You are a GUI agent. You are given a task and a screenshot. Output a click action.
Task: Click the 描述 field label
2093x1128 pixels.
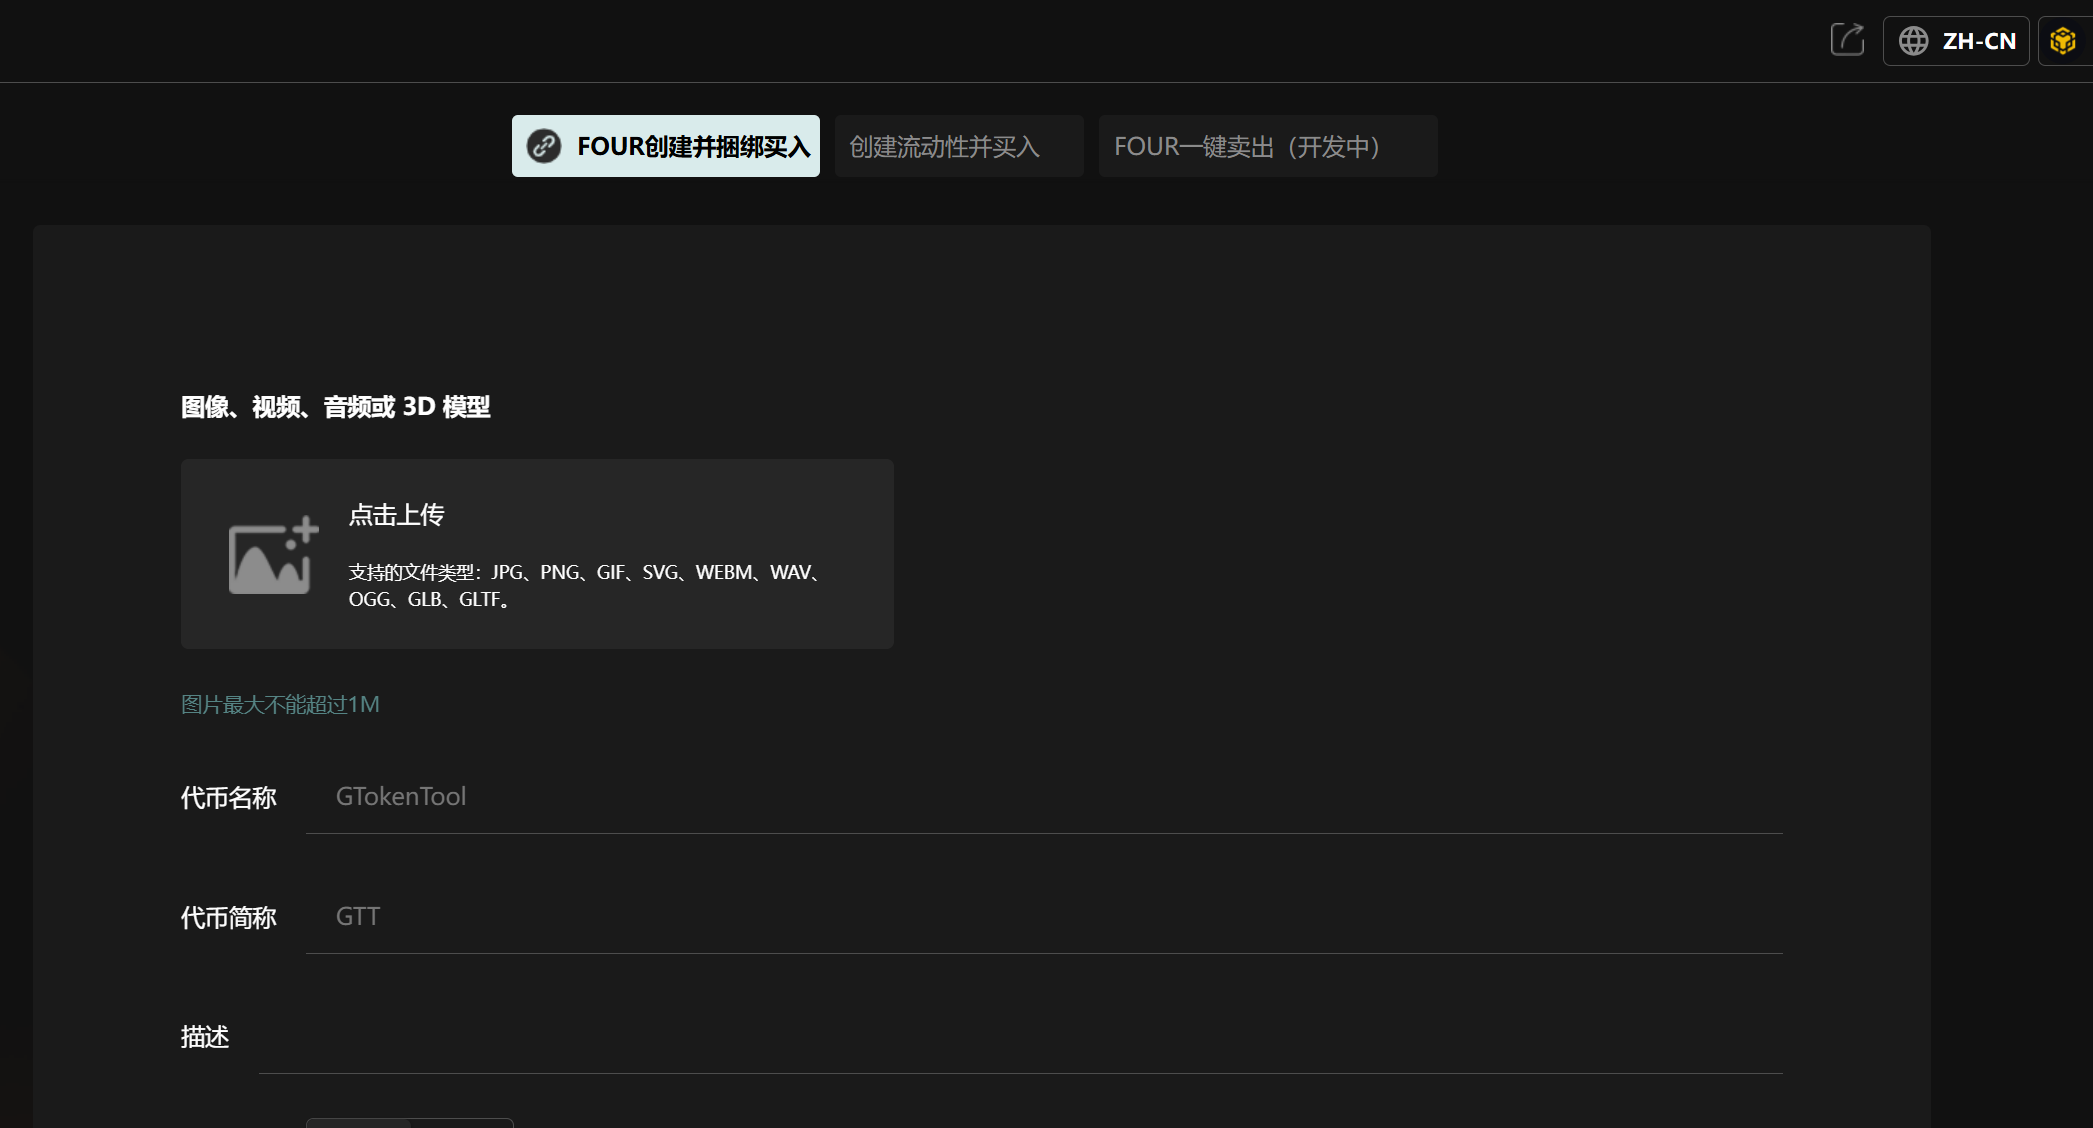click(205, 1037)
